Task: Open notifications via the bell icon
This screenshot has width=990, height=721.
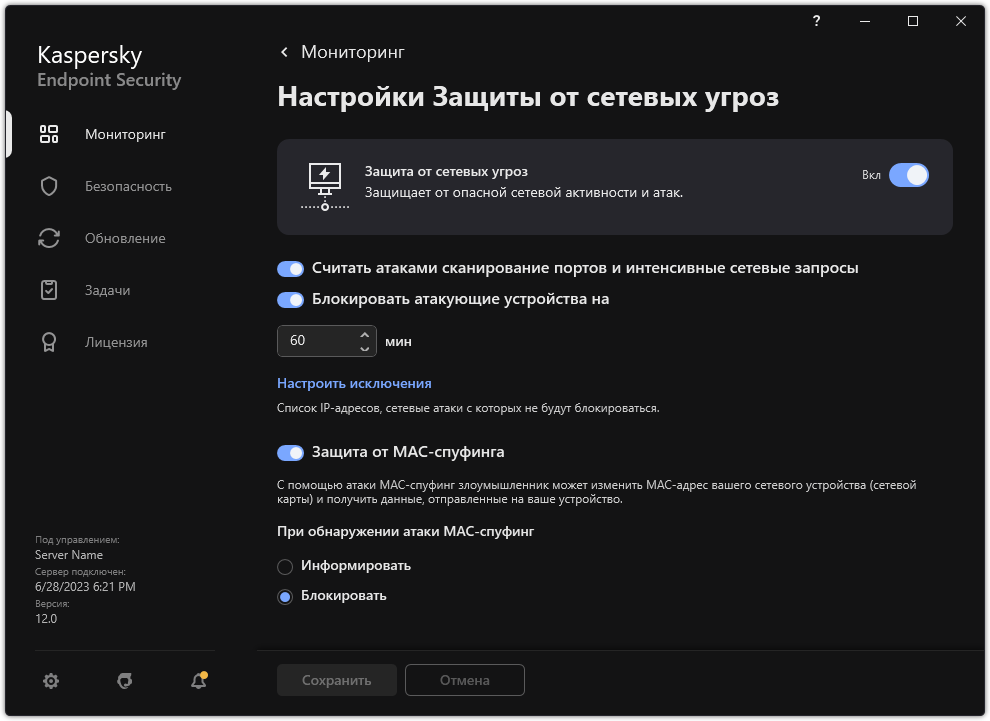Action: [x=197, y=680]
